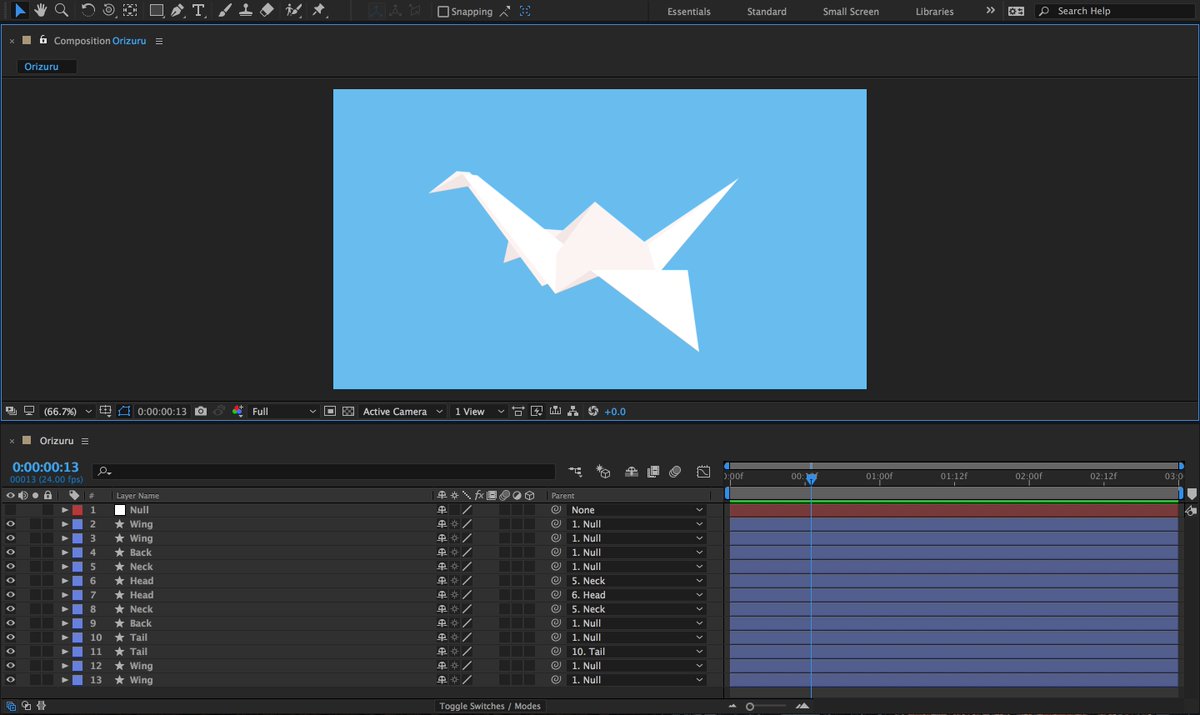Pick the Brush tool

224,11
